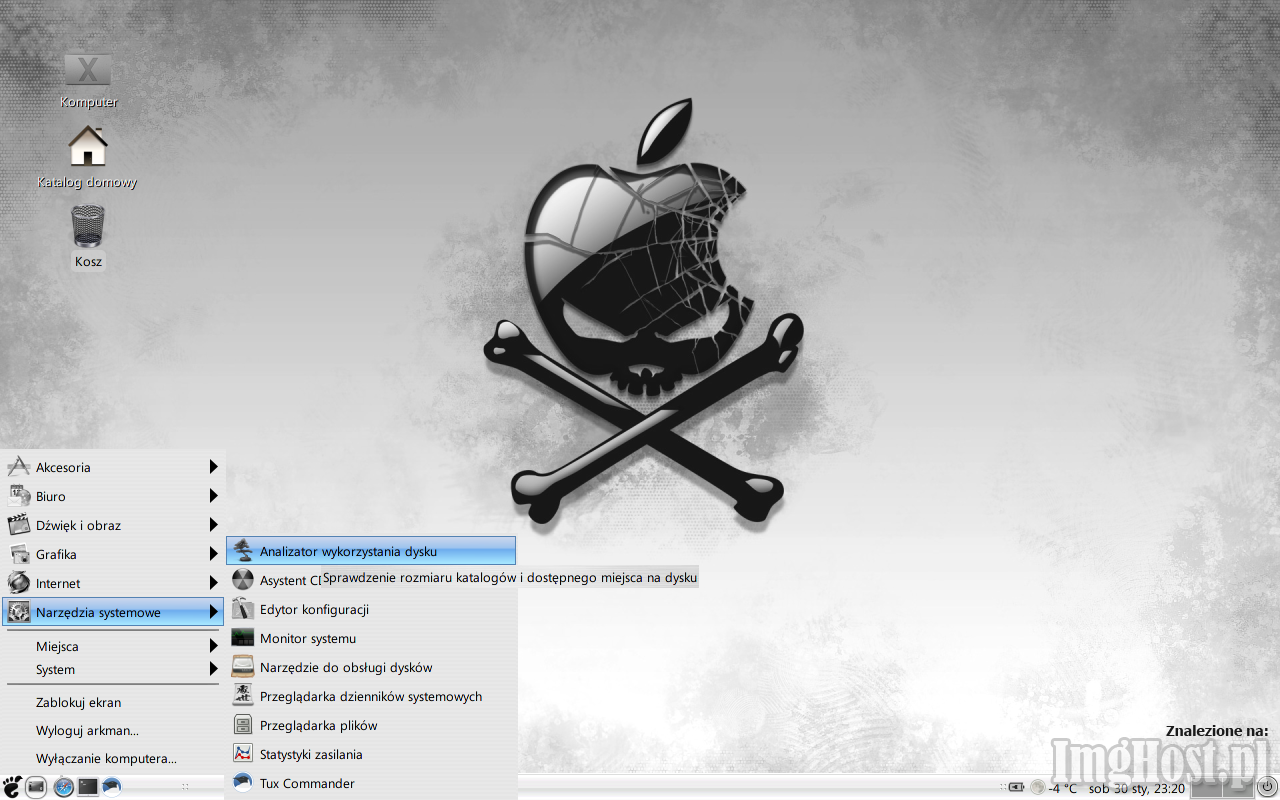Click the Statystyki zasilania icon

pyautogui.click(x=243, y=754)
